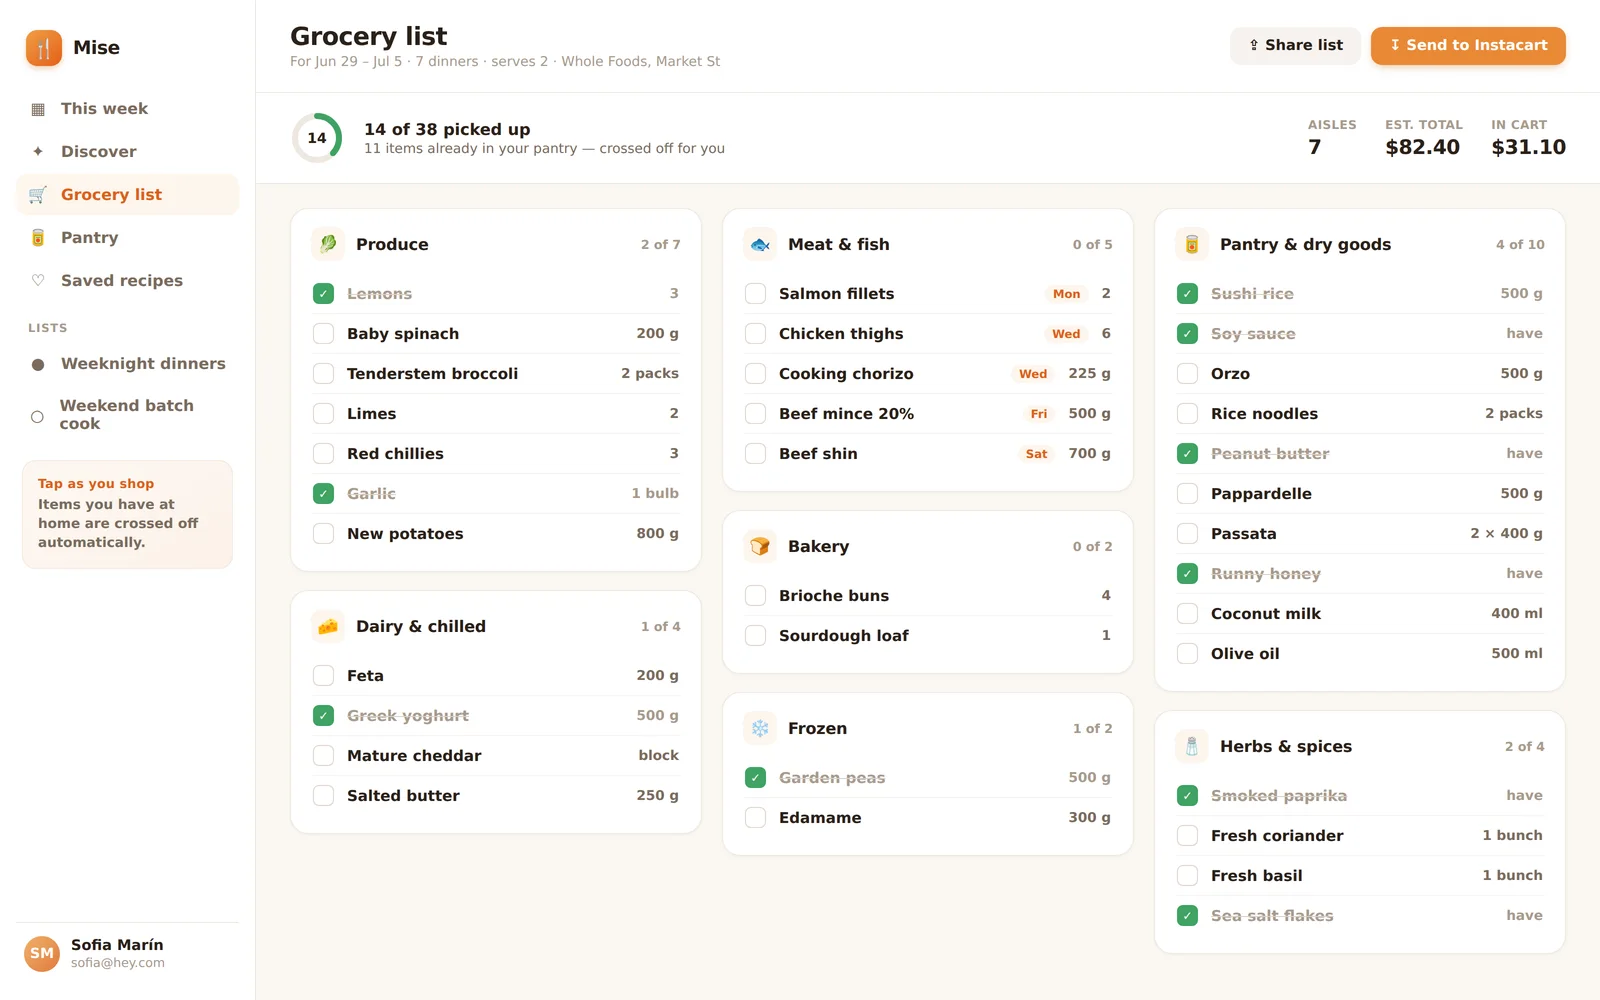Click the $82.40 estimated total
The height and width of the screenshot is (1000, 1600).
pyautogui.click(x=1422, y=148)
